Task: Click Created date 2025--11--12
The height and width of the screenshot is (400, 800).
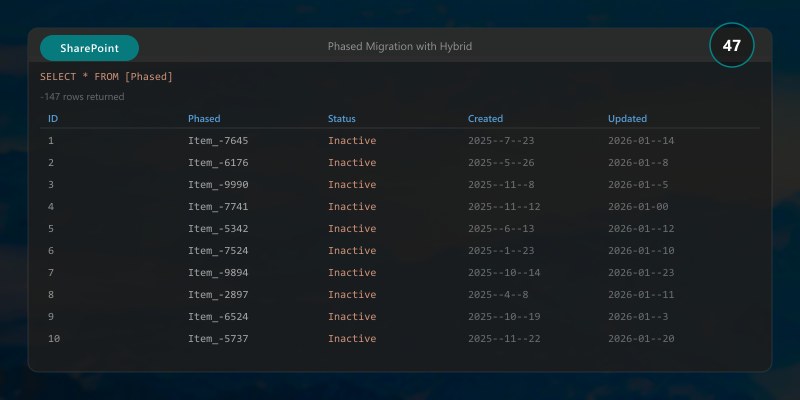Action: click(504, 206)
